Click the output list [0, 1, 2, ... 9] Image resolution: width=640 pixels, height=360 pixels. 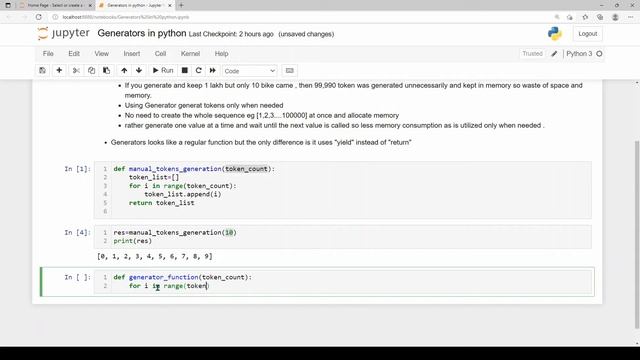[x=155, y=256]
